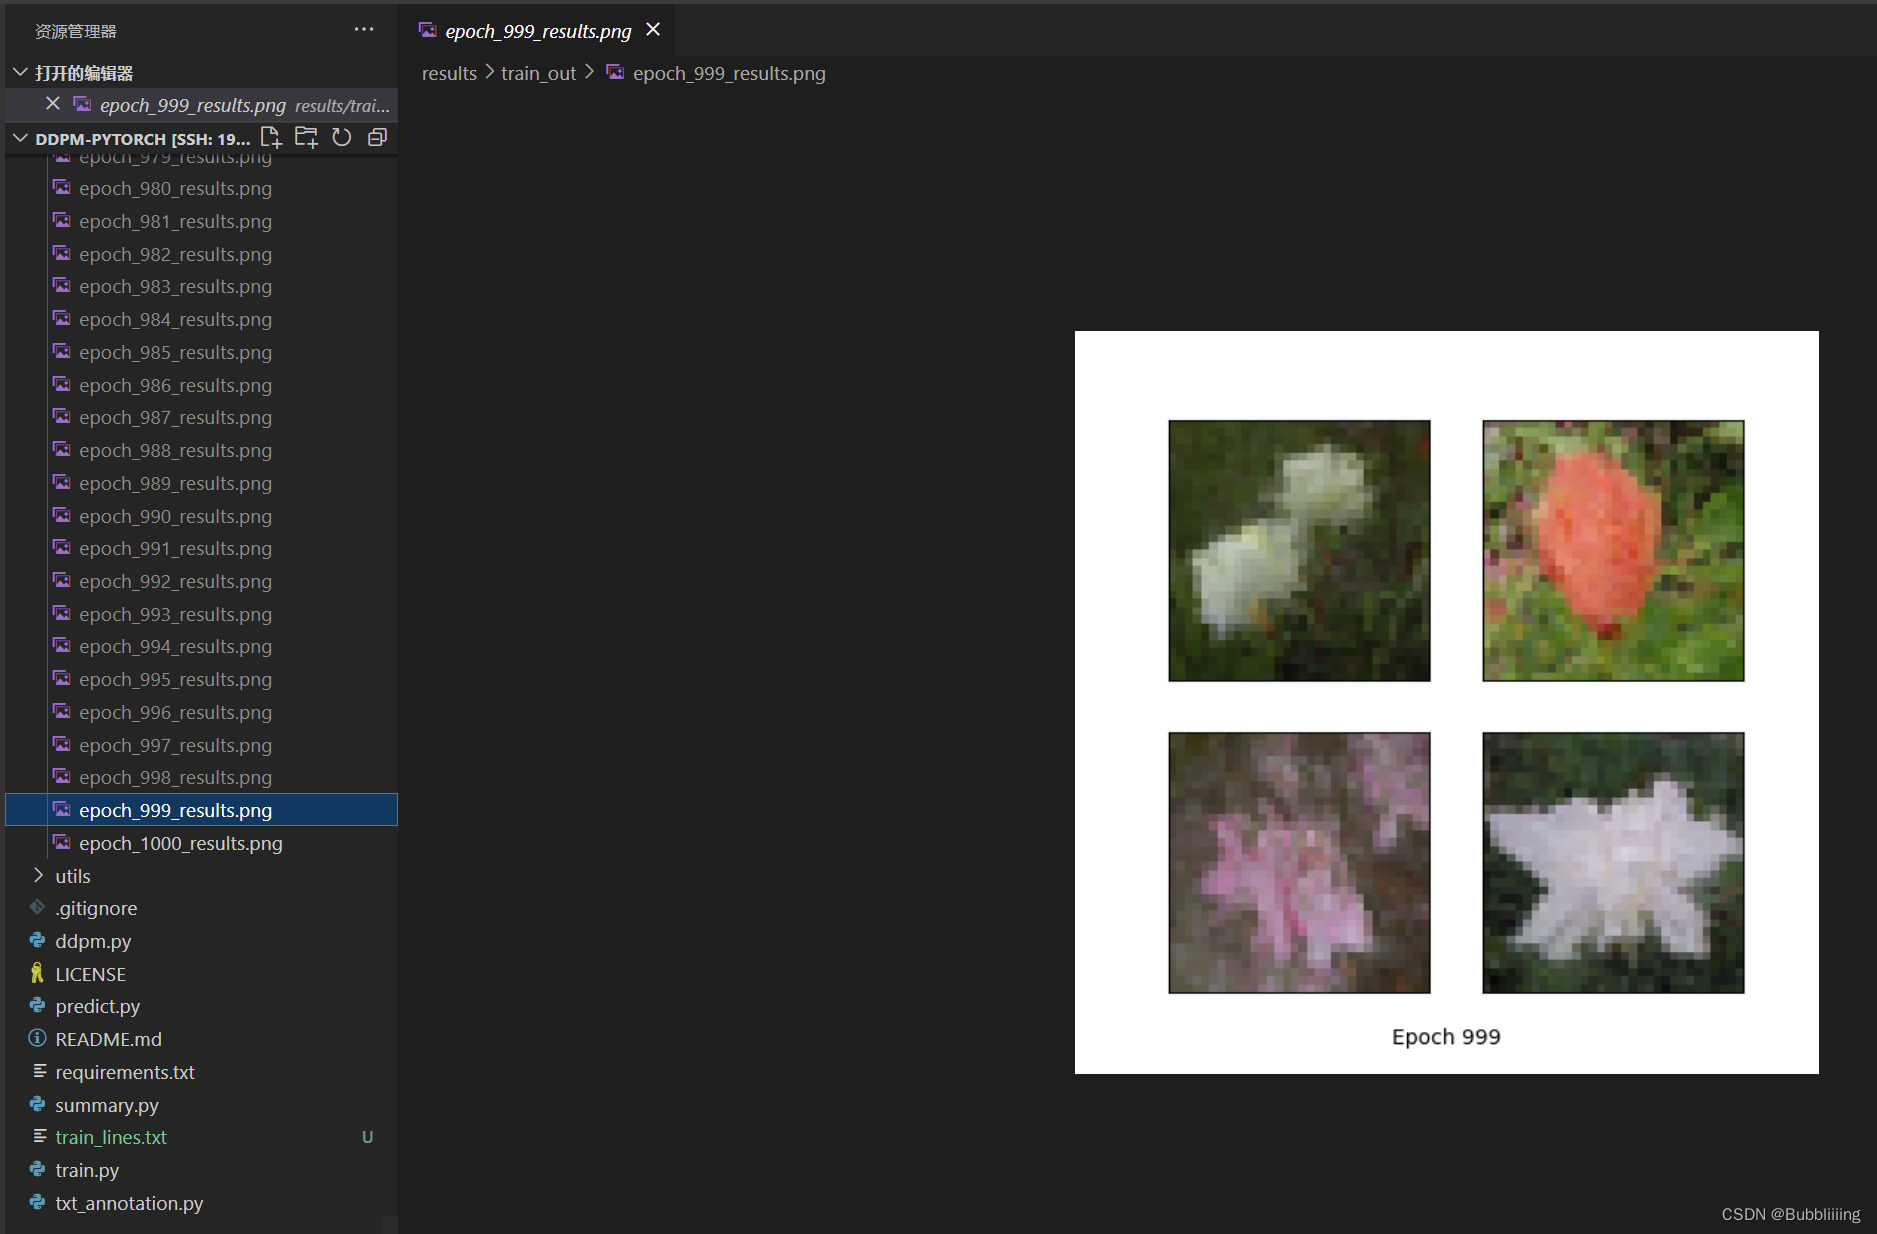The image size is (1877, 1234).
Task: Click the results breadcrumb segment
Action: click(x=449, y=73)
